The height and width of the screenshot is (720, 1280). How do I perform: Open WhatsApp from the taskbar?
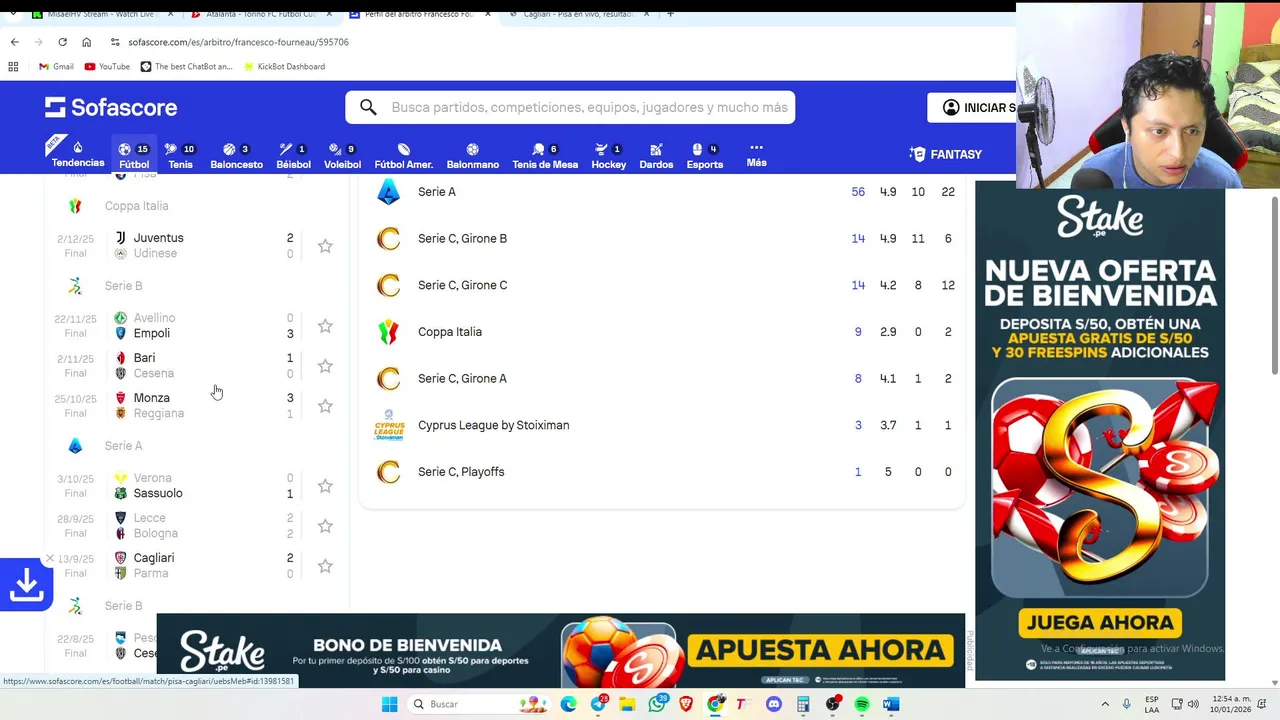(x=656, y=704)
